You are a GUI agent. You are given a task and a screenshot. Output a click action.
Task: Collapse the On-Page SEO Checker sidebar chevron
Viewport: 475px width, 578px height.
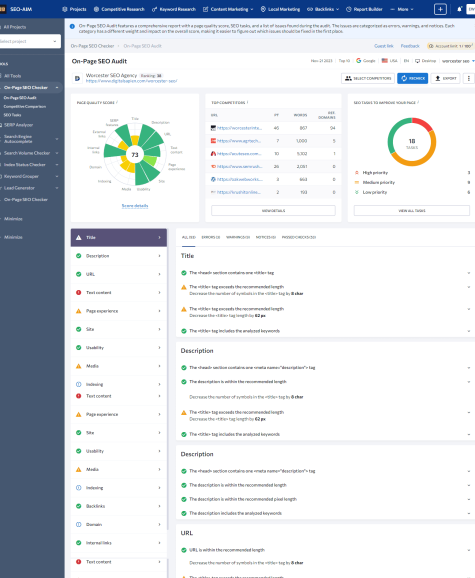(x=57, y=88)
